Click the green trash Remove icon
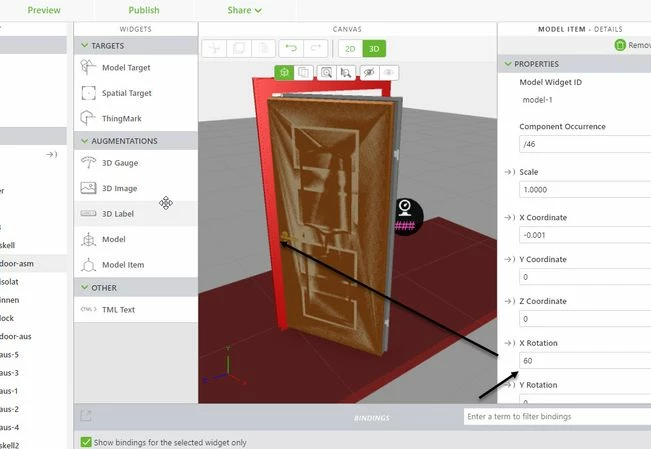Screen dimensions: 651x449 pyautogui.click(x=620, y=45)
